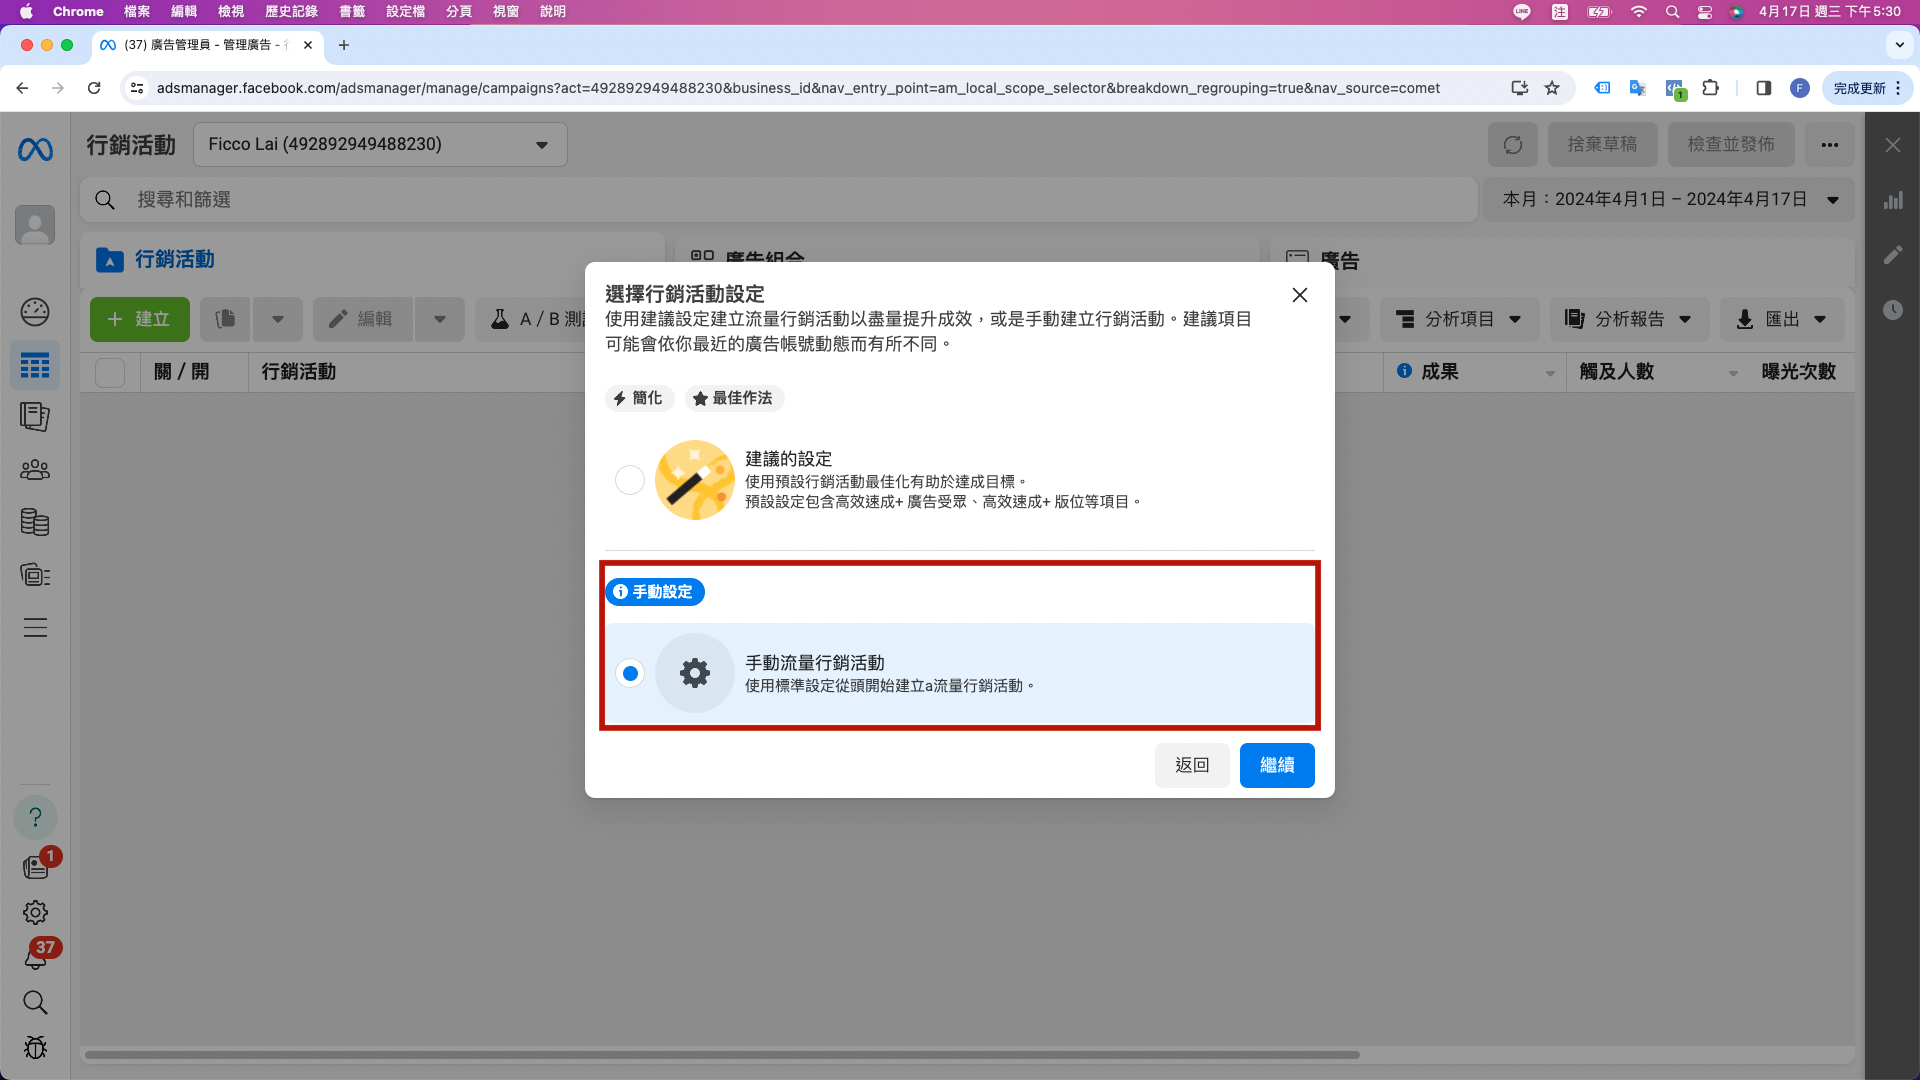Switch to the 行銷活動 campaigns tab
This screenshot has height=1080, width=1920.
pyautogui.click(x=372, y=259)
